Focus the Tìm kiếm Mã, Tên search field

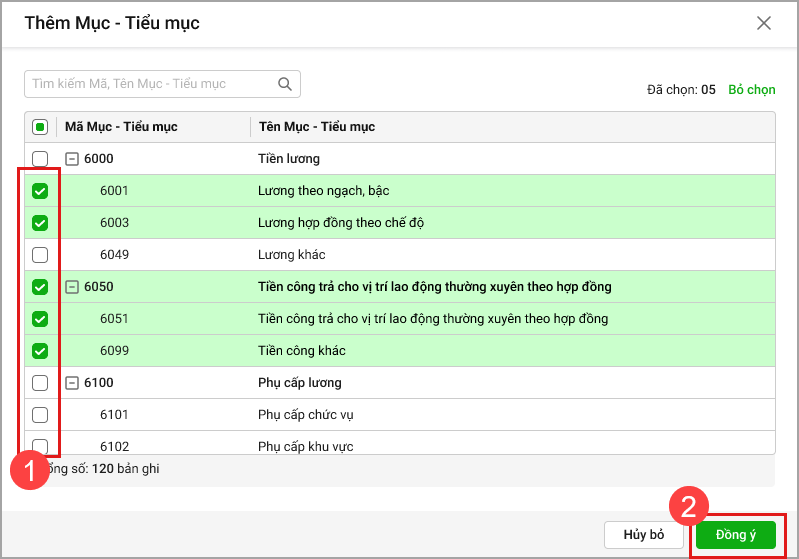pyautogui.click(x=150, y=84)
